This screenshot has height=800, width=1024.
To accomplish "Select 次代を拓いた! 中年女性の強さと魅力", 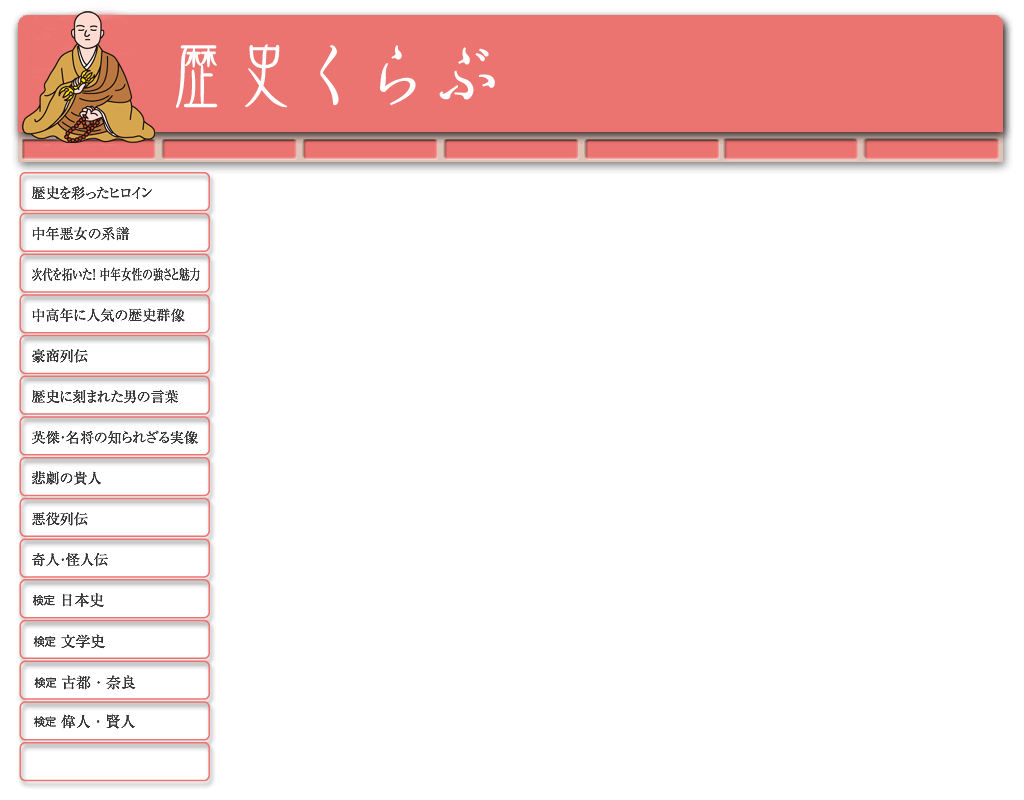I will pos(115,274).
